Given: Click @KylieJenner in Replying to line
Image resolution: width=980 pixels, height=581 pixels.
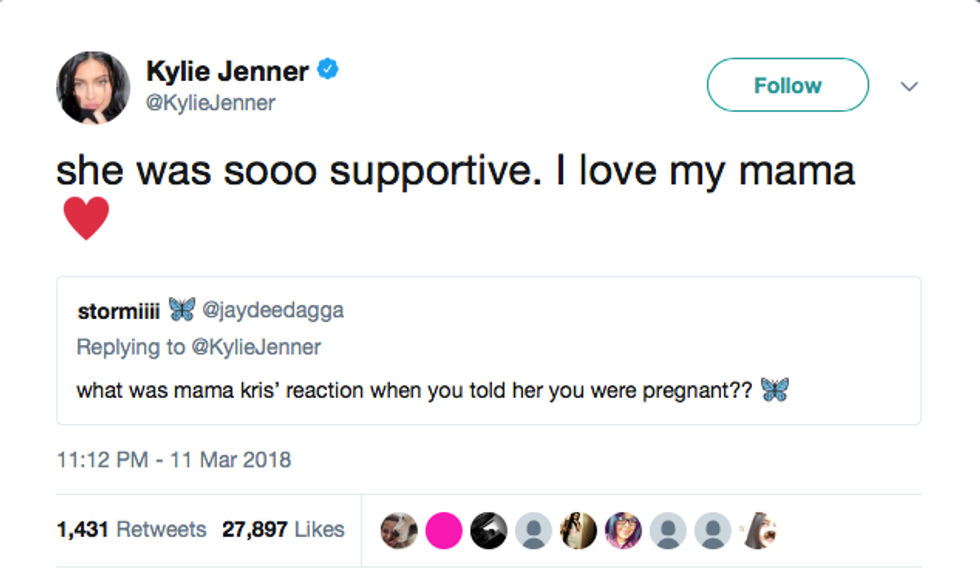Looking at the screenshot, I should pos(256,347).
